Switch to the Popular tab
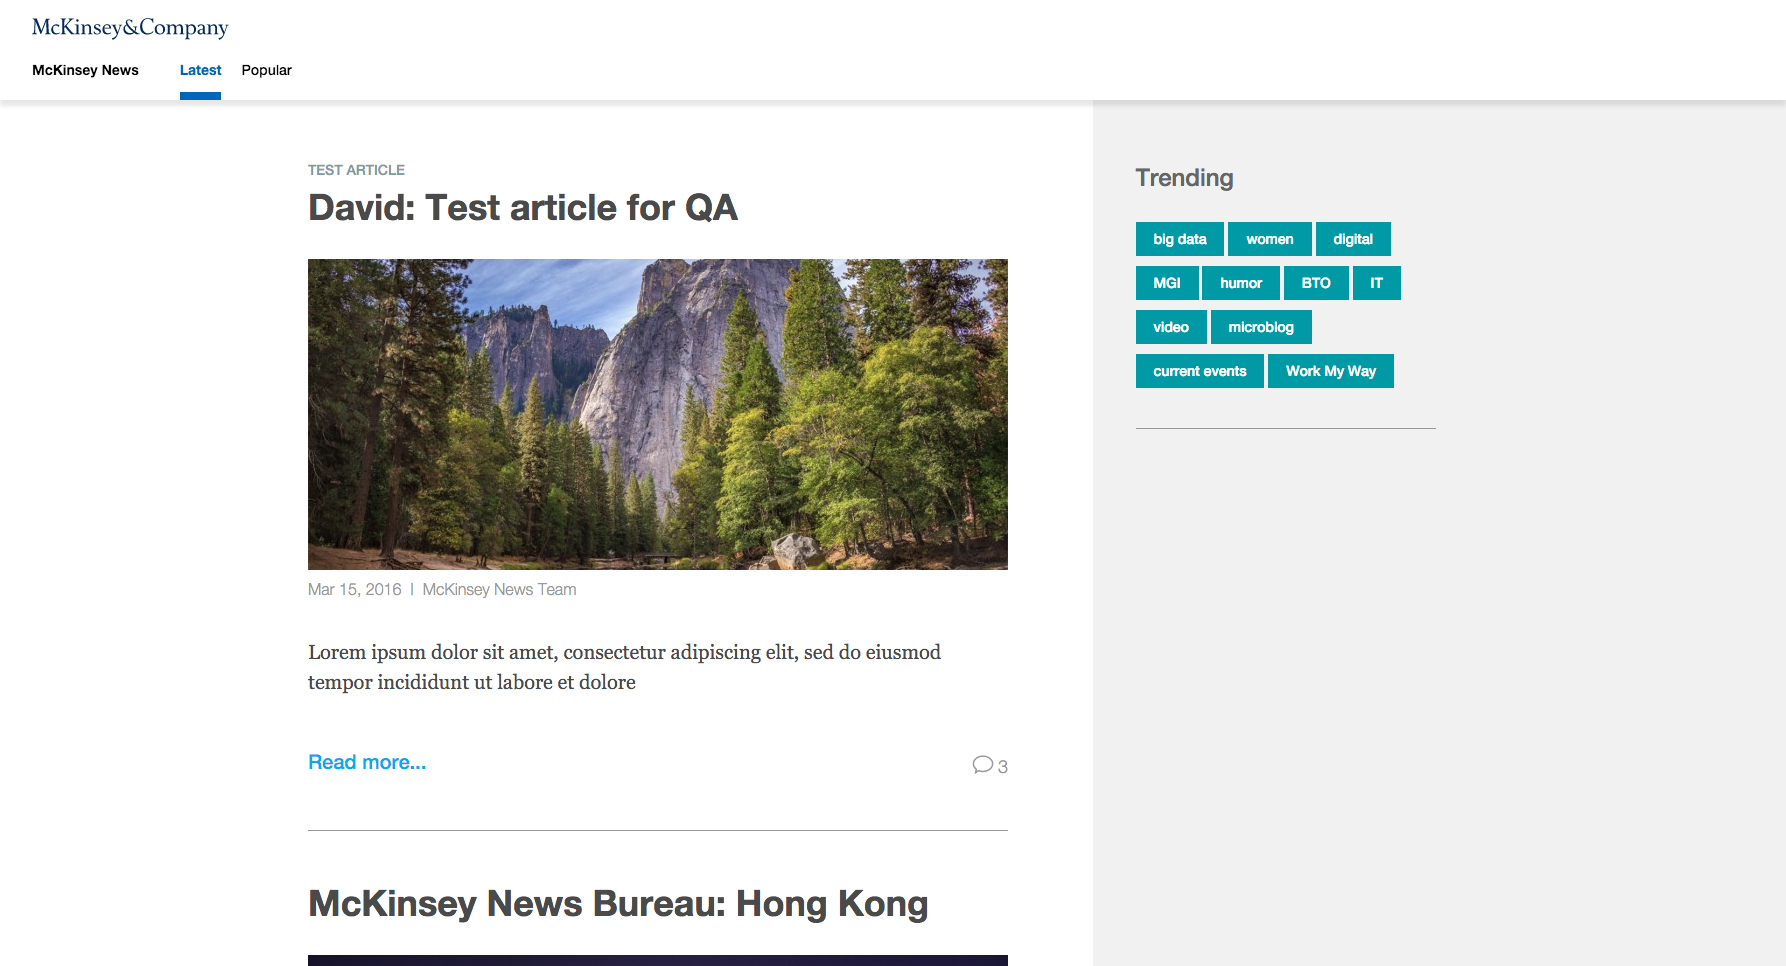 [266, 70]
